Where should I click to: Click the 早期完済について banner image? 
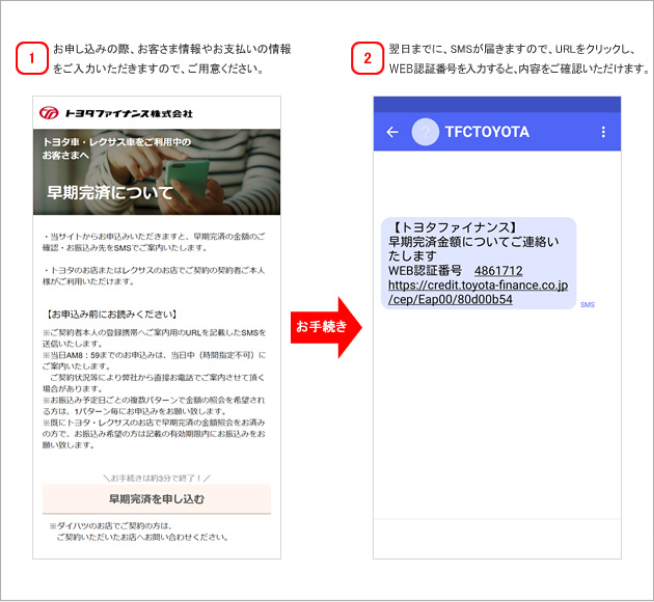coord(156,172)
